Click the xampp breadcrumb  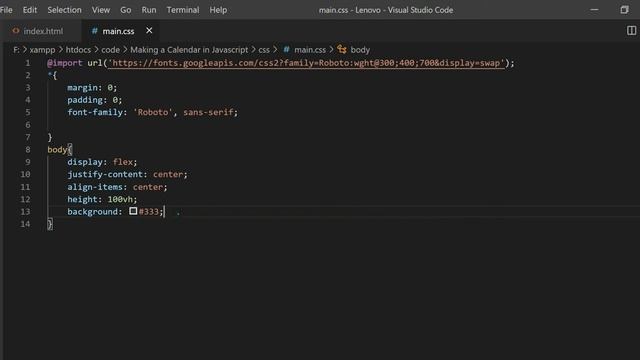click(42, 50)
